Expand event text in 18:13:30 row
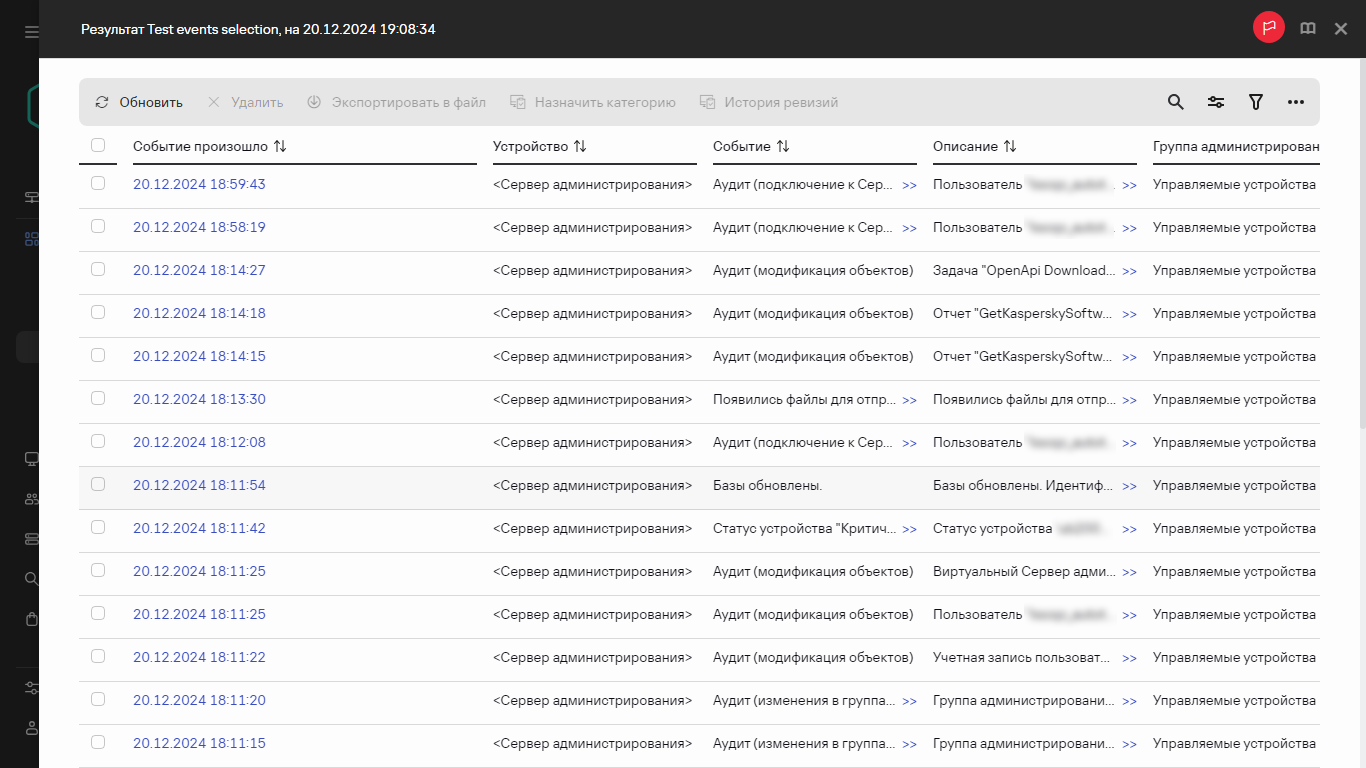 (x=909, y=400)
